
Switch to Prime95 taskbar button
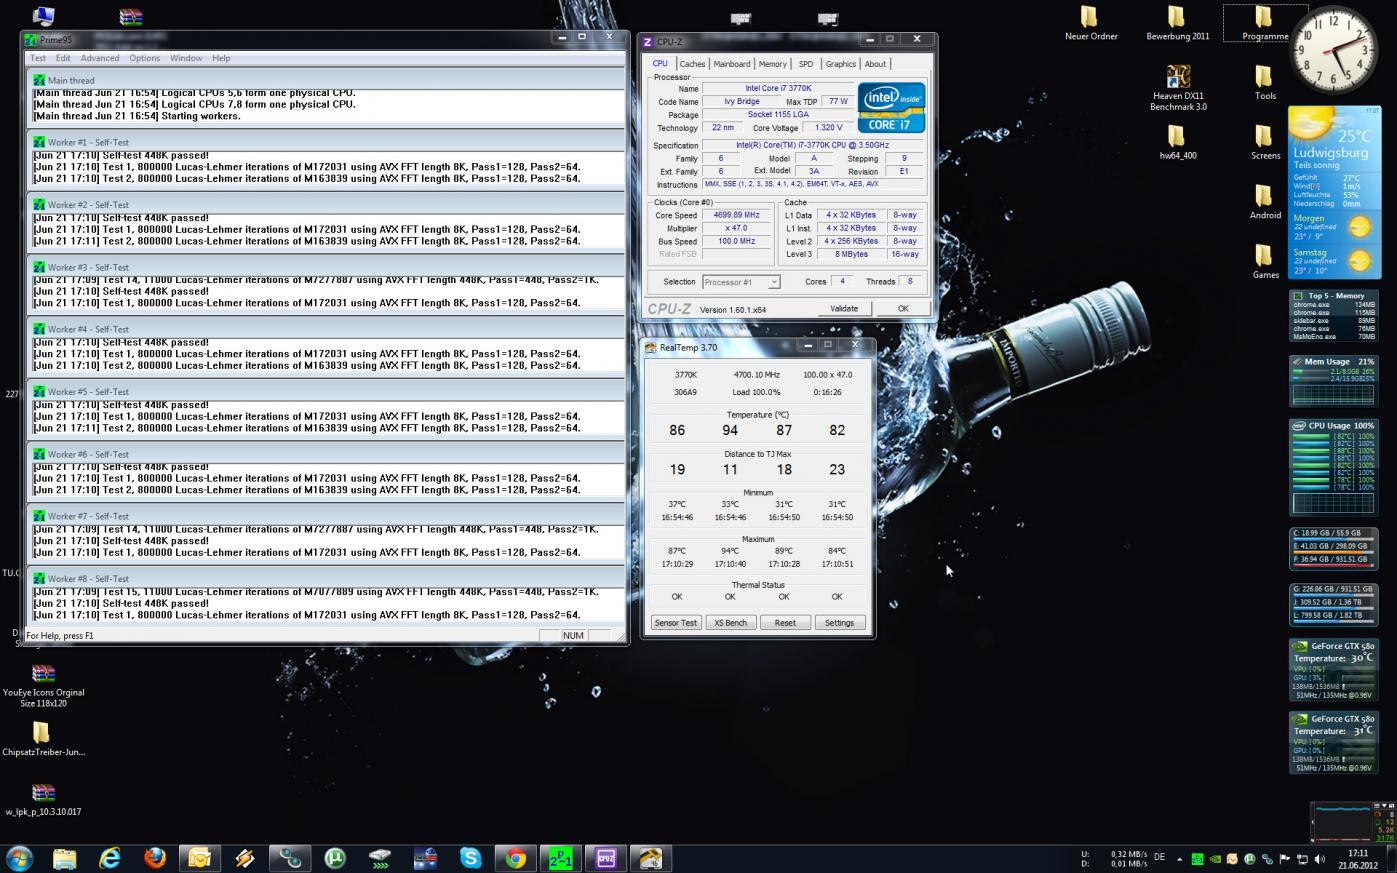pos(560,858)
